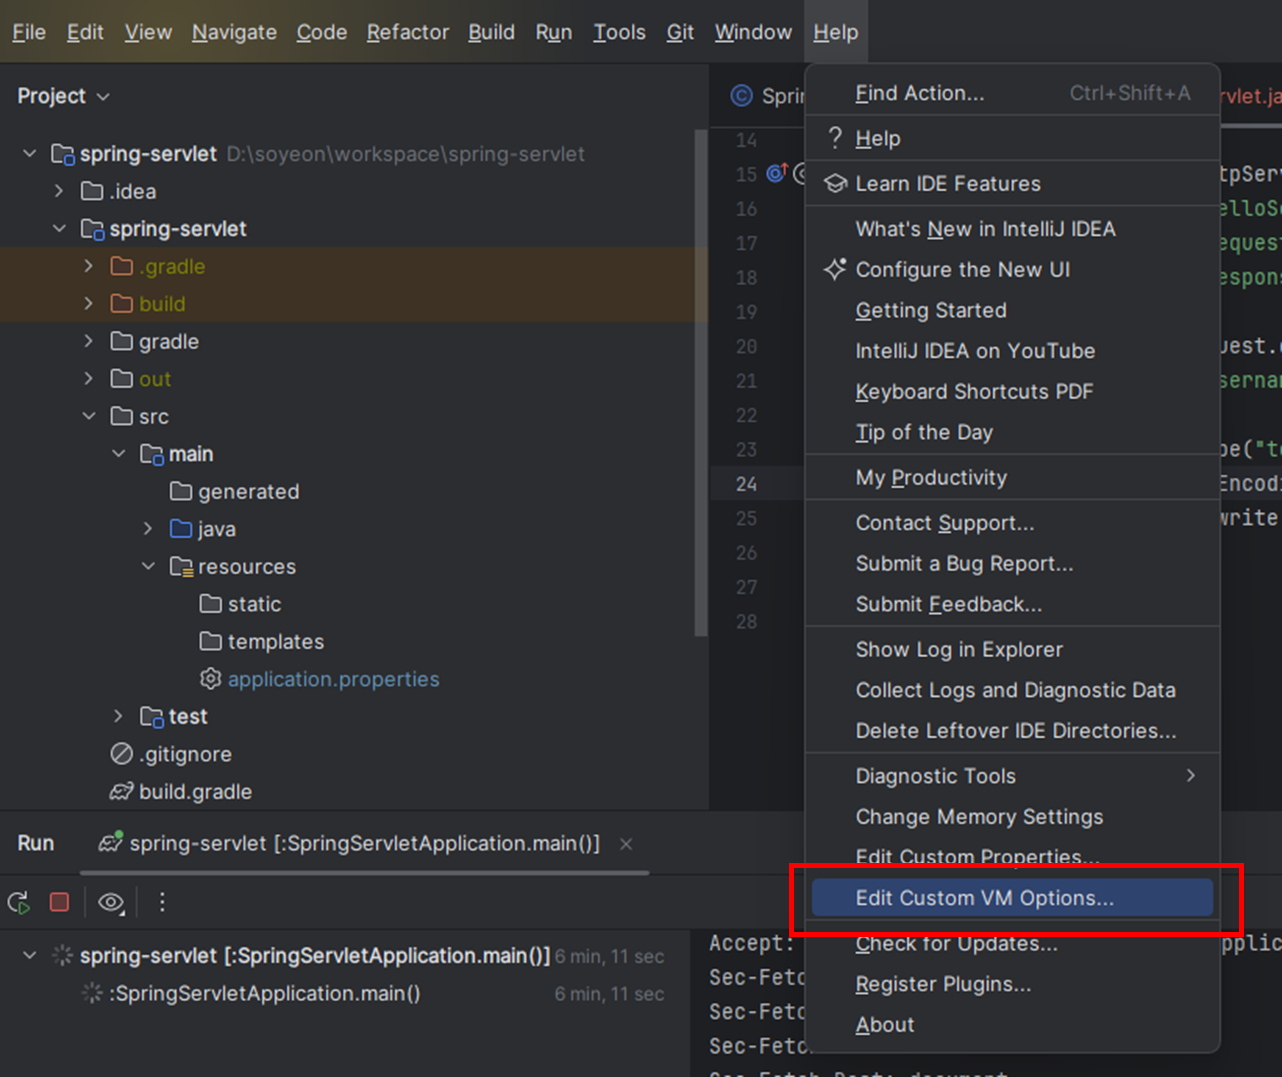1282x1077 pixels.
Task: Select the gradle folder row
Action: pyautogui.click(x=349, y=341)
